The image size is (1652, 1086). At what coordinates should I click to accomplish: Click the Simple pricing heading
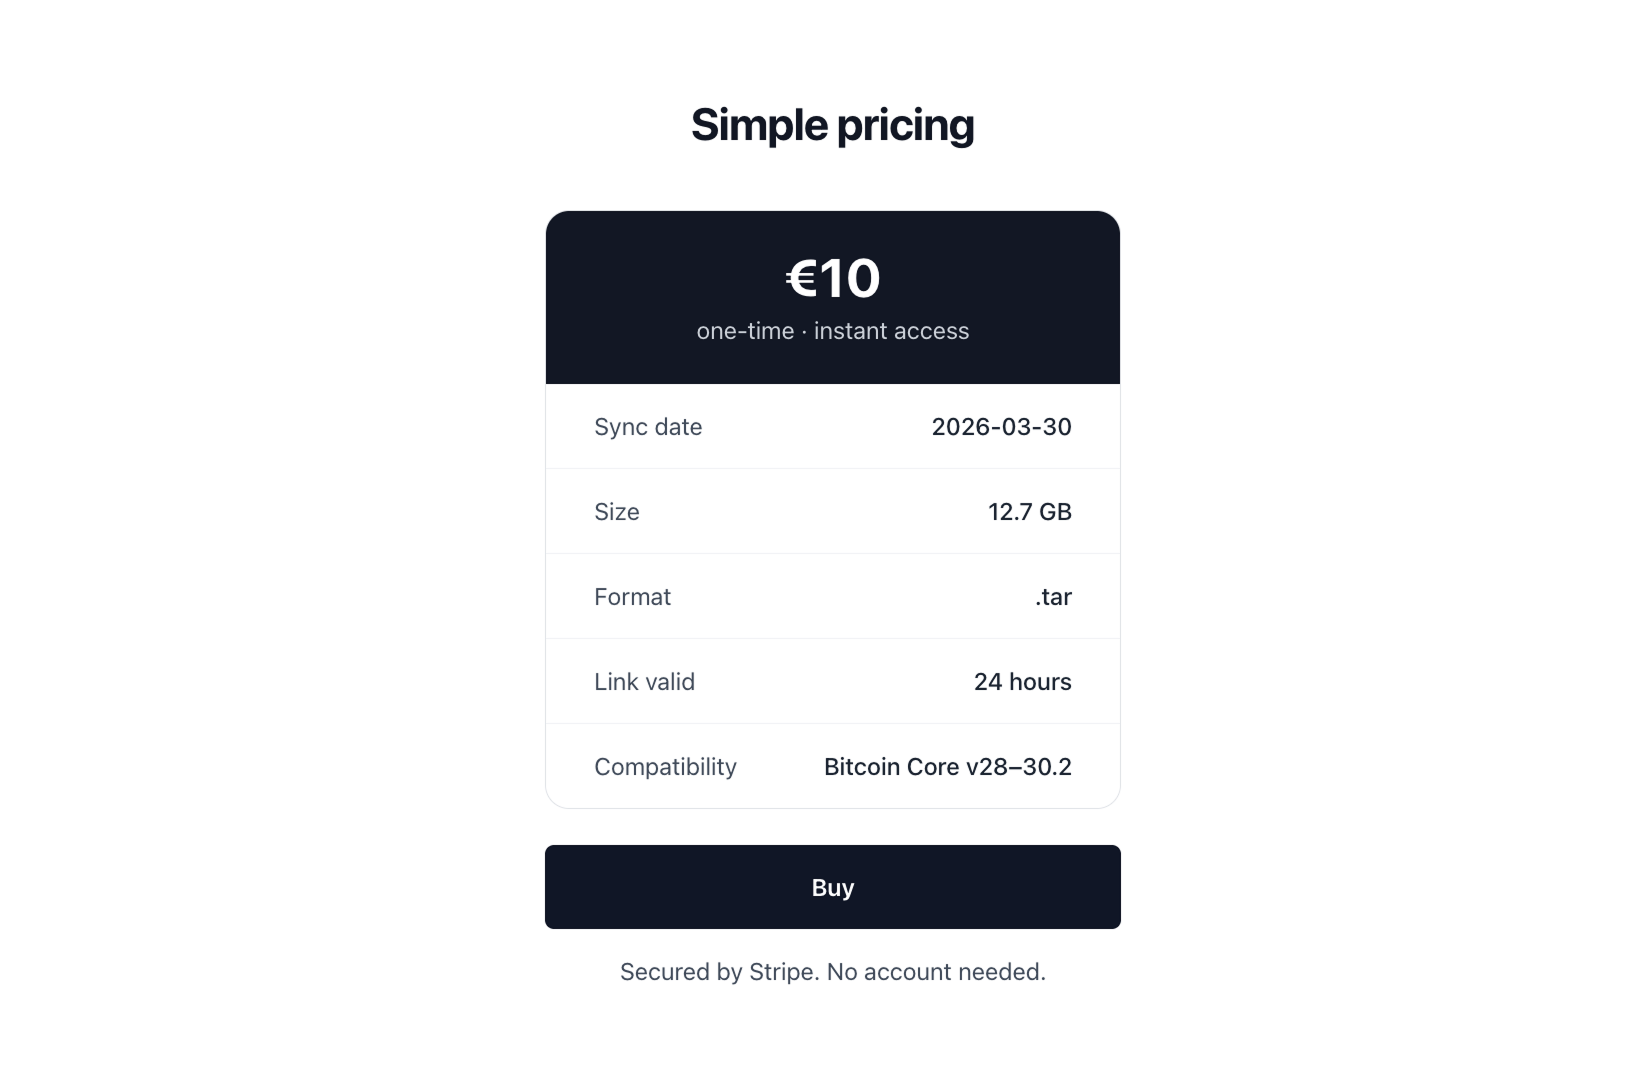(832, 124)
